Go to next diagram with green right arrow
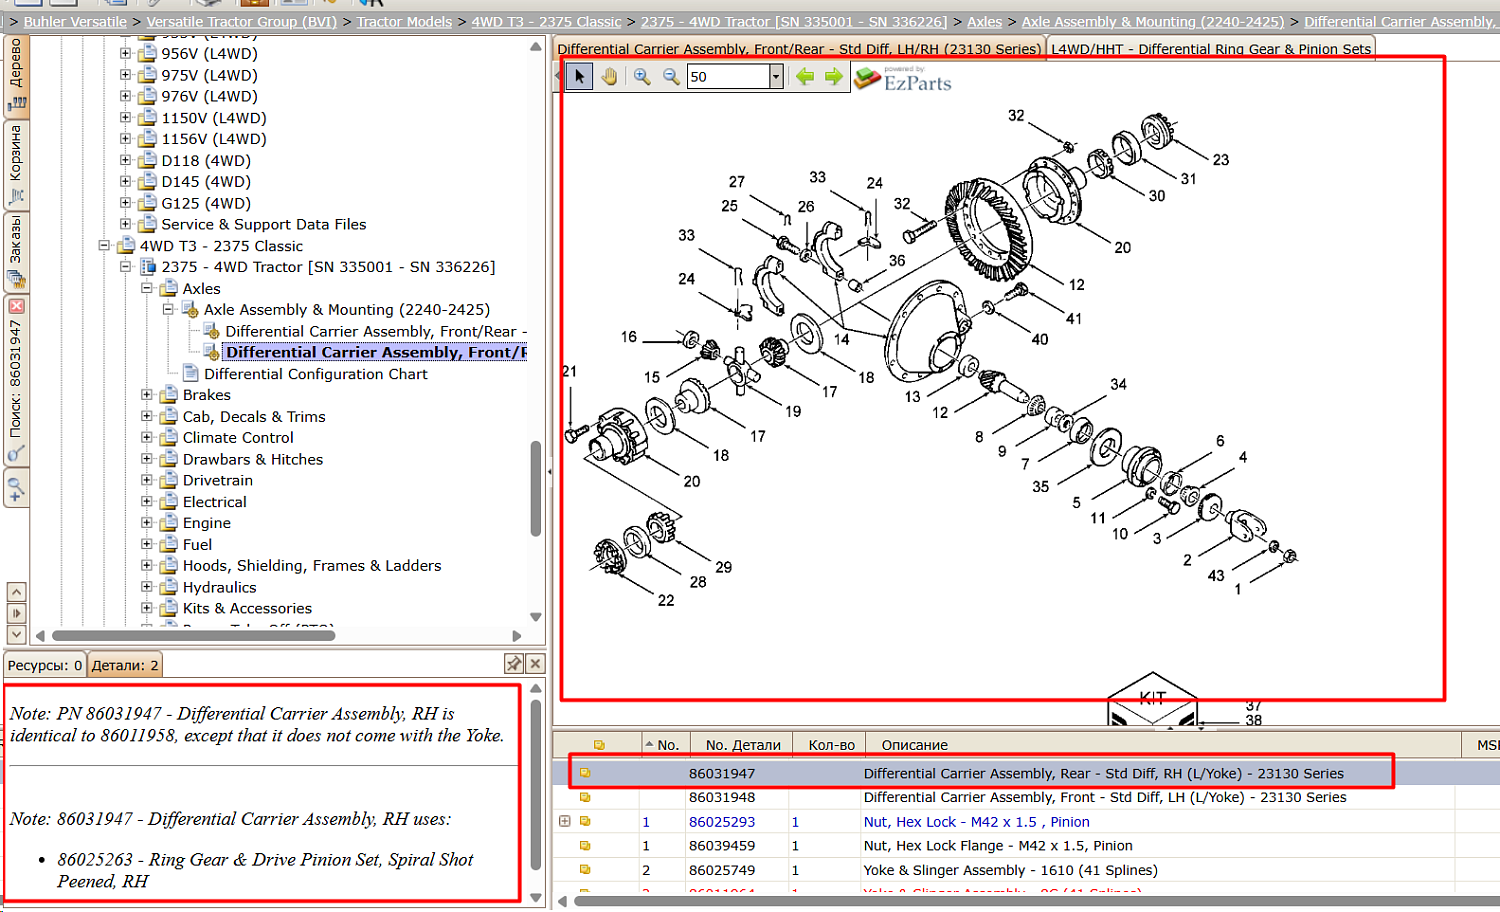The height and width of the screenshot is (912, 1500). 834,77
